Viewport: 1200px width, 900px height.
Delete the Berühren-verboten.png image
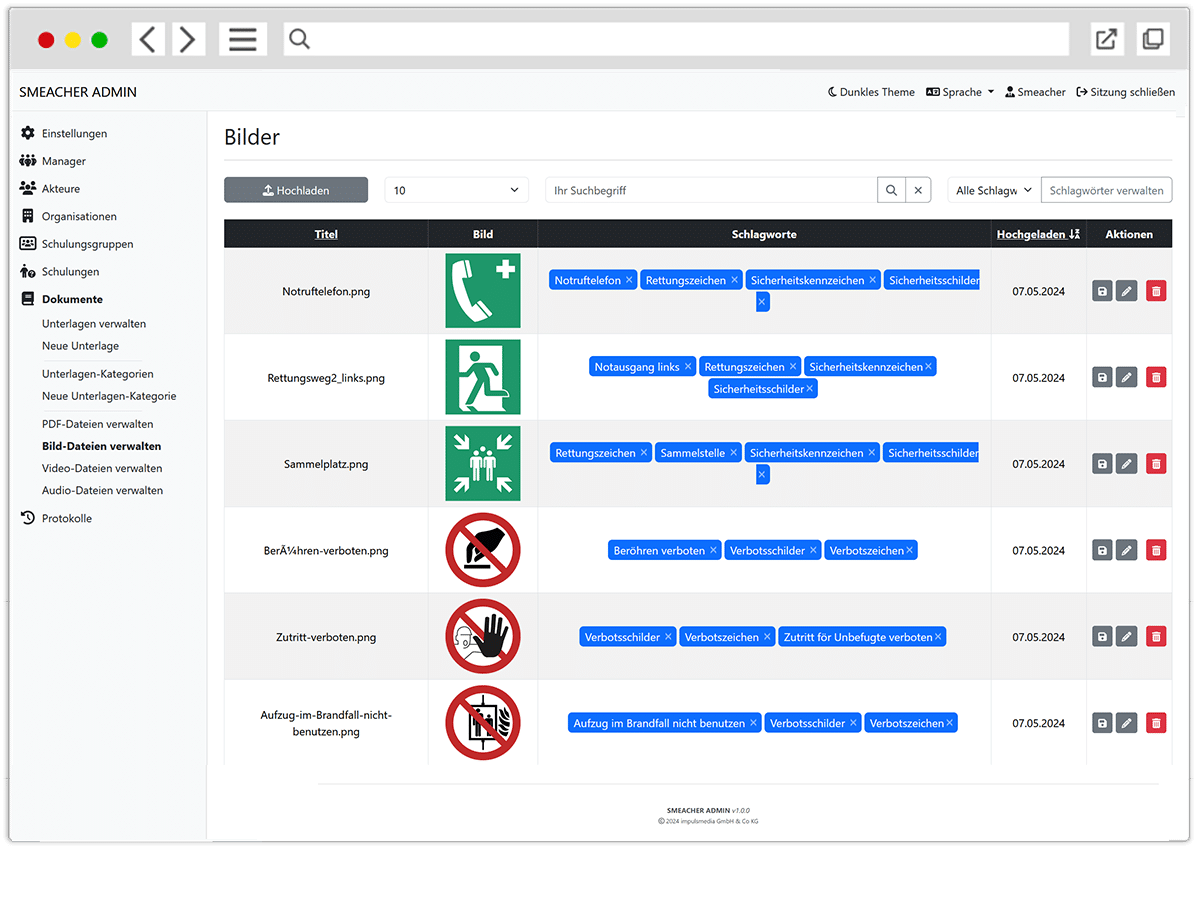coord(1156,550)
